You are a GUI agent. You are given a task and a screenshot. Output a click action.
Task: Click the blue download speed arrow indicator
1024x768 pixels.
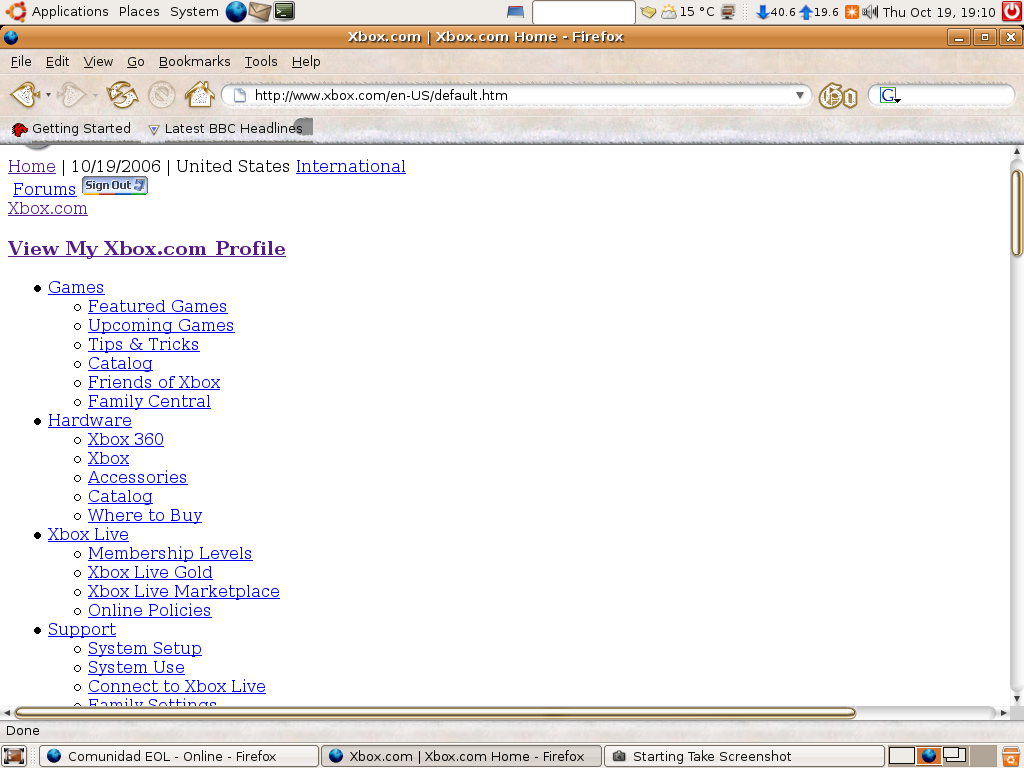(762, 12)
